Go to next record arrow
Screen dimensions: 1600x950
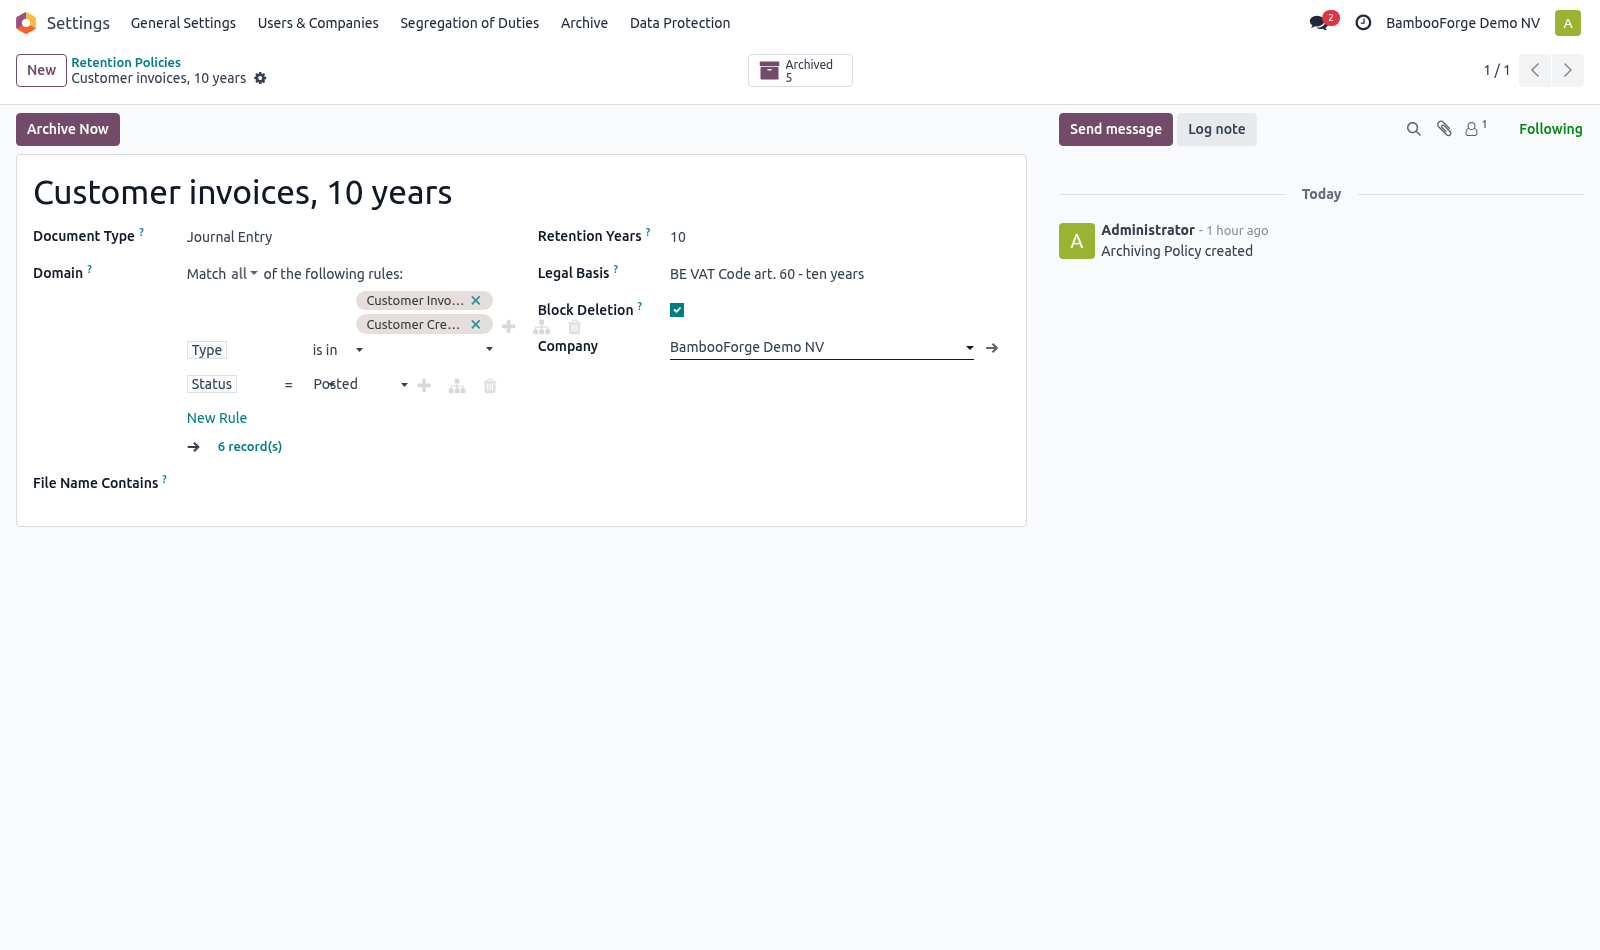pos(1567,70)
